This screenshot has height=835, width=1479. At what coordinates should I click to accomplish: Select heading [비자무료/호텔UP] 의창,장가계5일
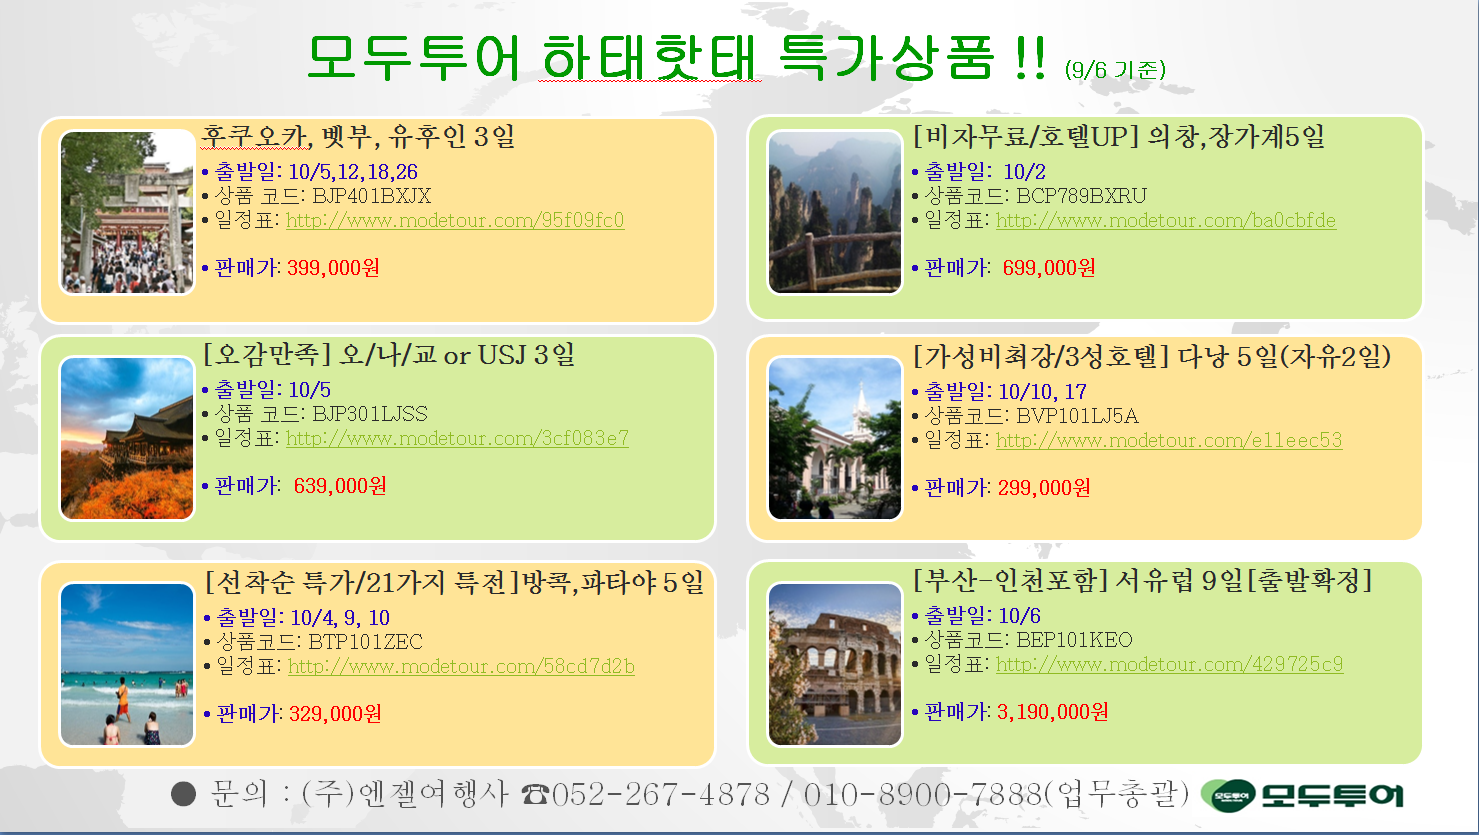(x=1119, y=136)
